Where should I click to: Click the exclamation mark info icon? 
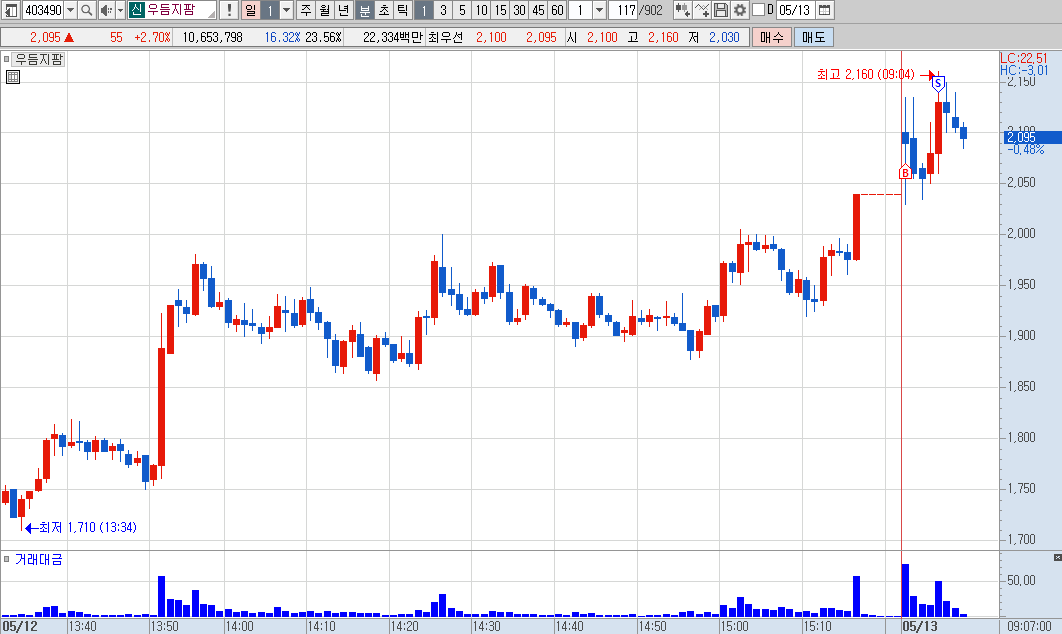229,10
